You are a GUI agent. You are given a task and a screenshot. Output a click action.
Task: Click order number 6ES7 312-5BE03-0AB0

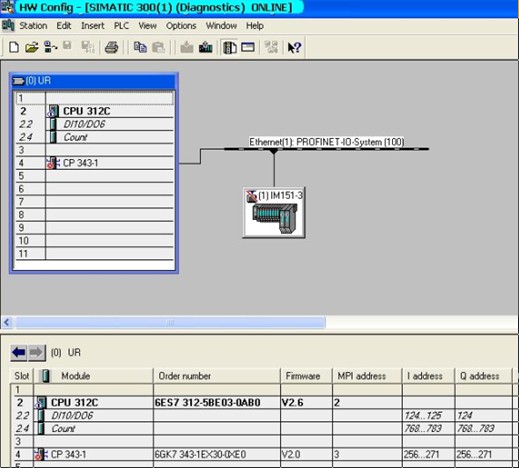[x=207, y=403]
